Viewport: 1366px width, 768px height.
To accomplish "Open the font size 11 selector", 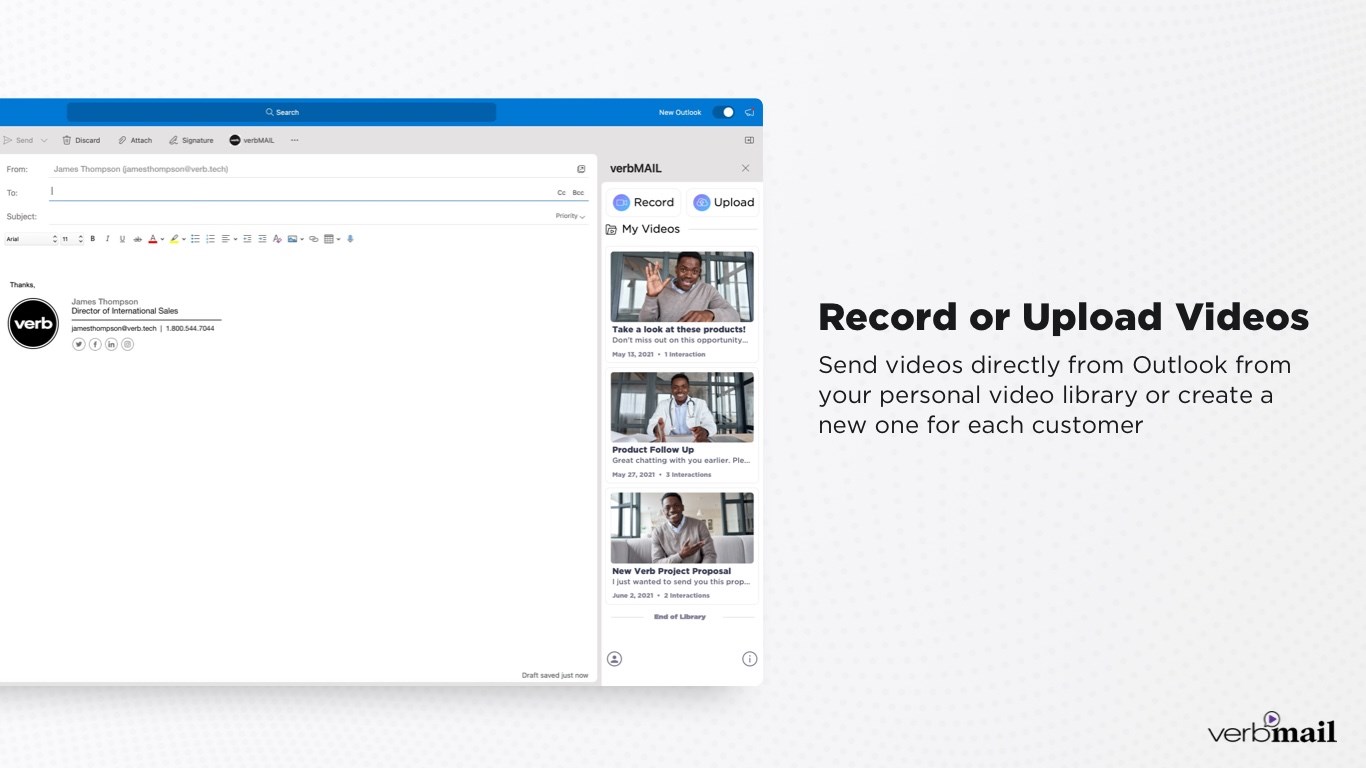I will pos(72,239).
